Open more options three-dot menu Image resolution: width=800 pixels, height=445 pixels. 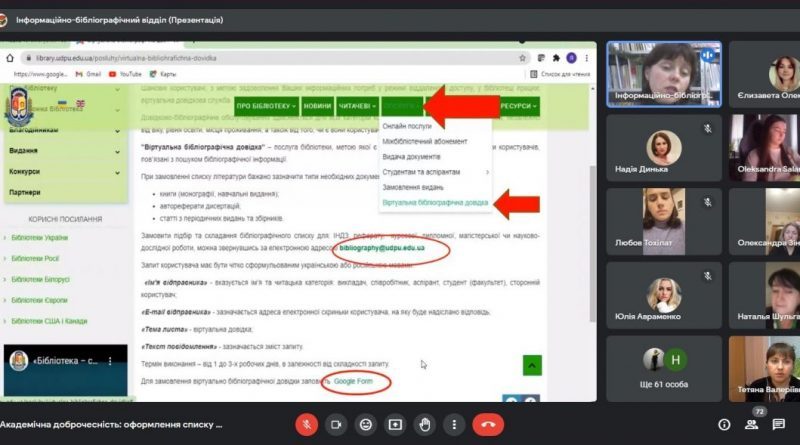(x=454, y=425)
